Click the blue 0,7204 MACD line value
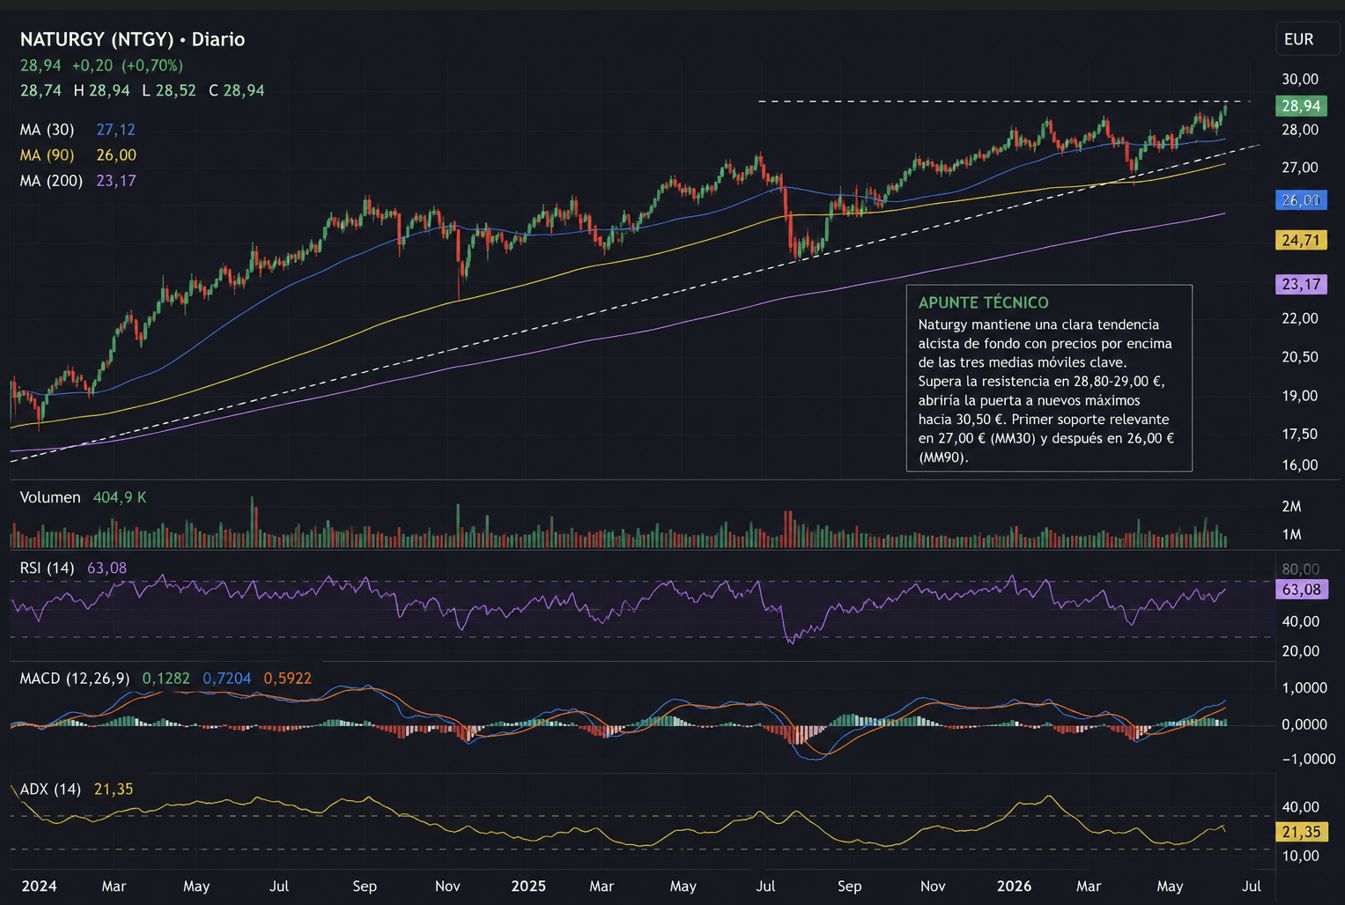This screenshot has height=905, width=1345. point(227,678)
